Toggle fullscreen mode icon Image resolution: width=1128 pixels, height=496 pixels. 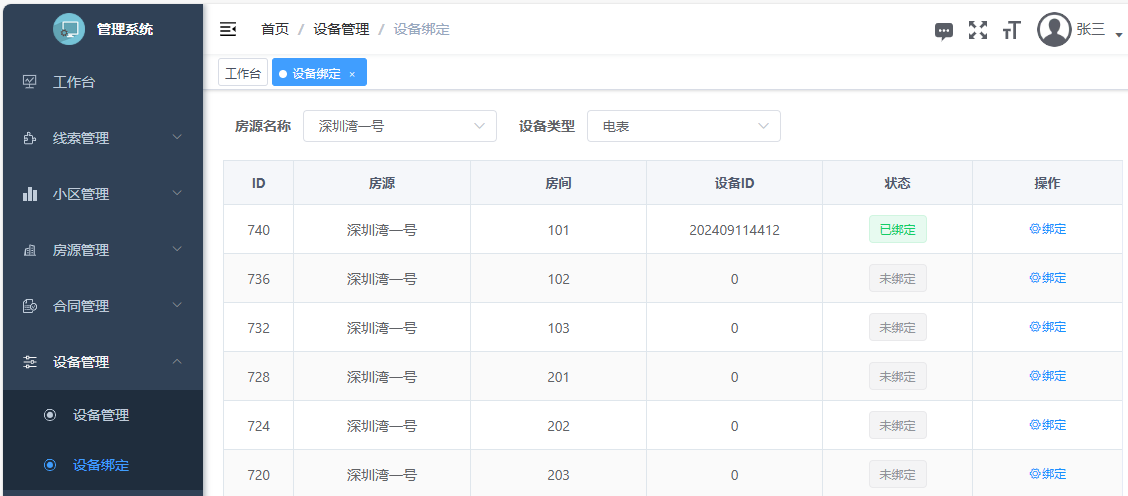977,30
